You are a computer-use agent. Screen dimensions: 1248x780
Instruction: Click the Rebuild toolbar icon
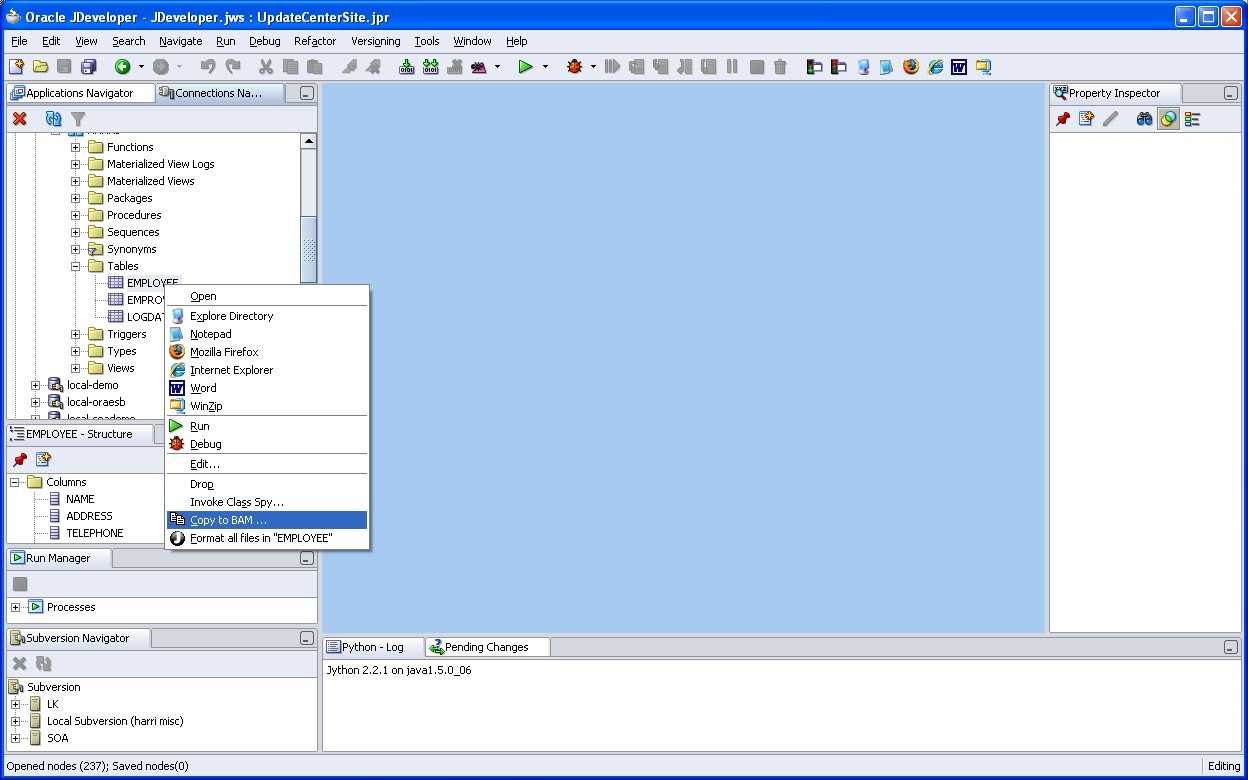pos(430,67)
